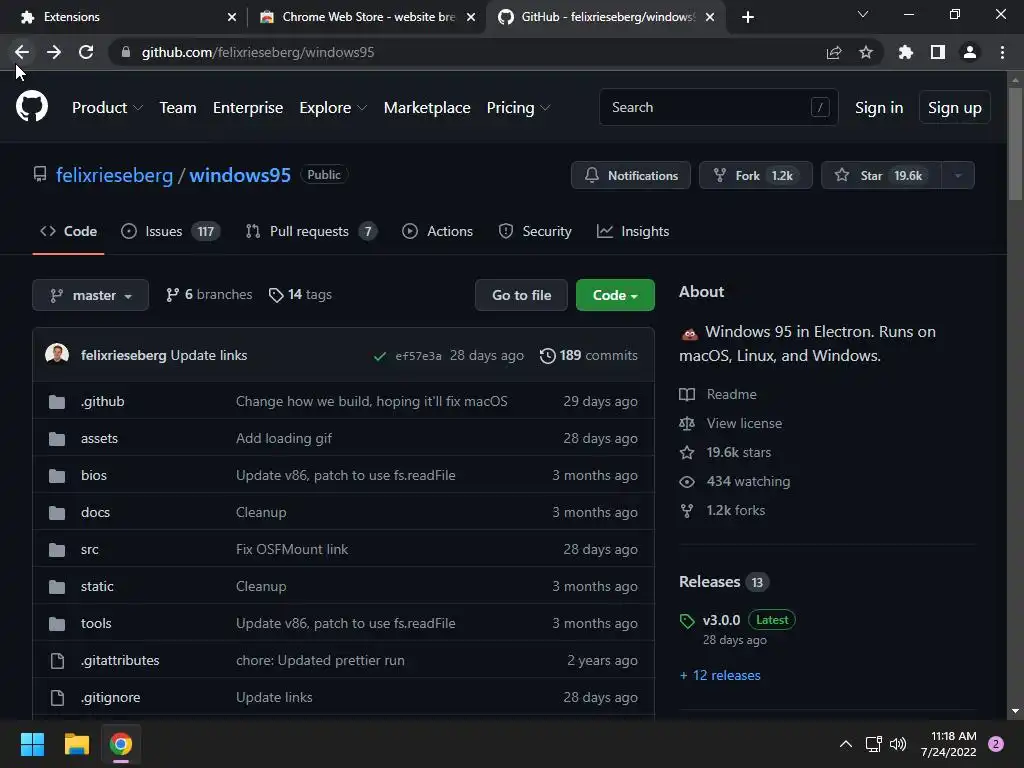Open the .github folder icon

[x=57, y=402]
